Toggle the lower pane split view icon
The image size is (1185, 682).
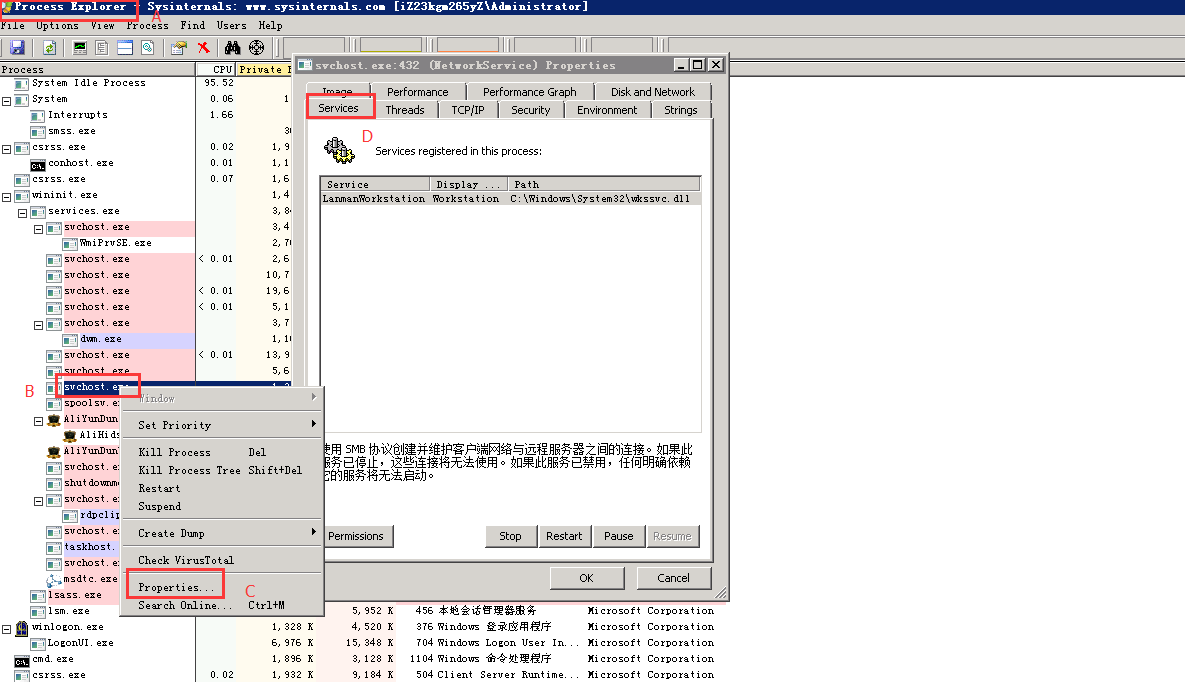[124, 47]
